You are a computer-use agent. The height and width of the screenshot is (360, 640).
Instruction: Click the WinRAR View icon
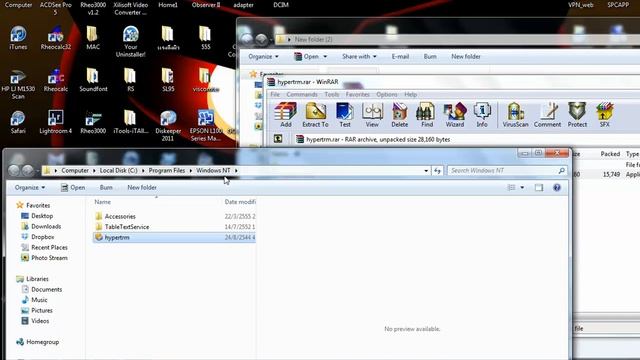coord(372,114)
